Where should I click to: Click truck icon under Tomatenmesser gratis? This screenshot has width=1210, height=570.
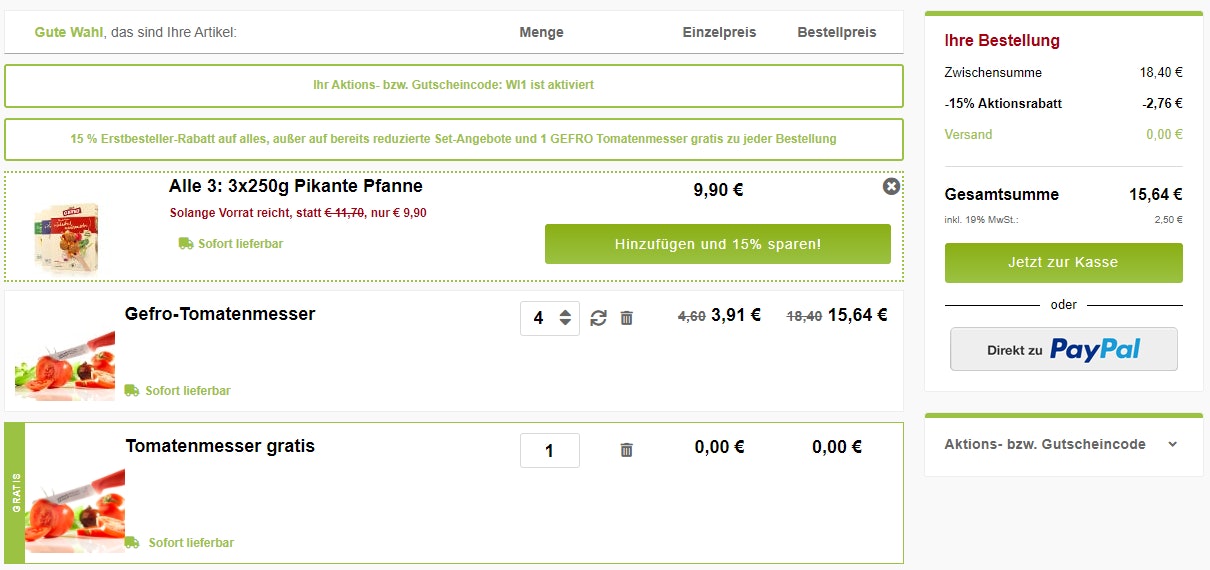(x=132, y=542)
